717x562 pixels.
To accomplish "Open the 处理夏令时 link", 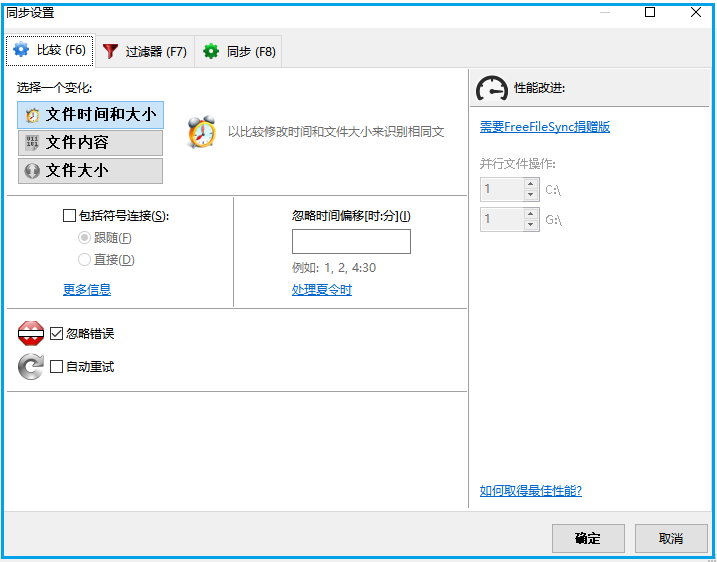I will point(322,290).
